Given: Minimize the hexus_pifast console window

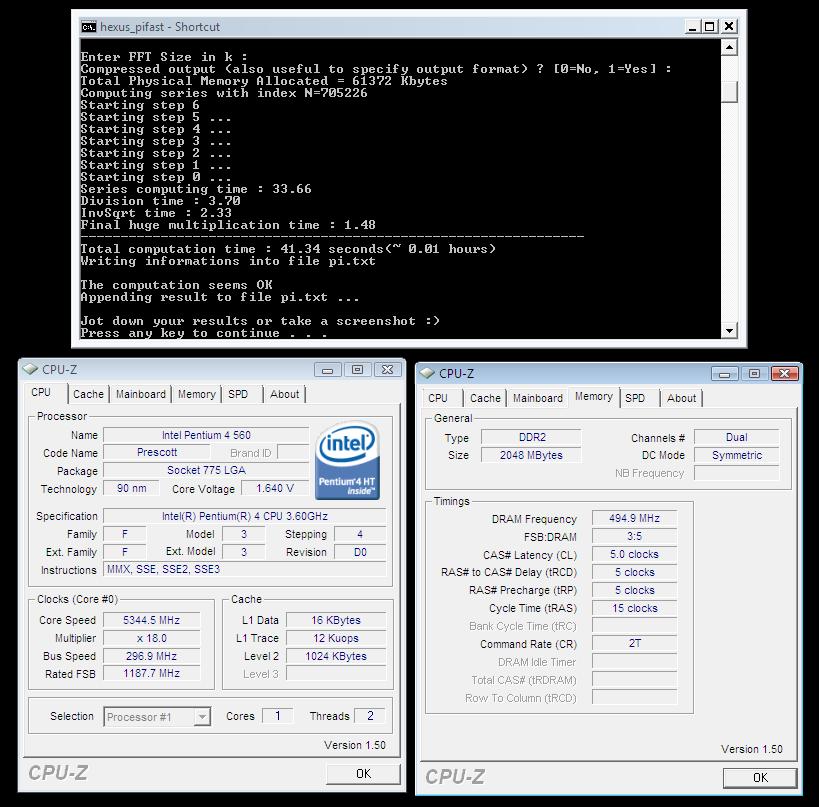Looking at the screenshot, I should [693, 26].
